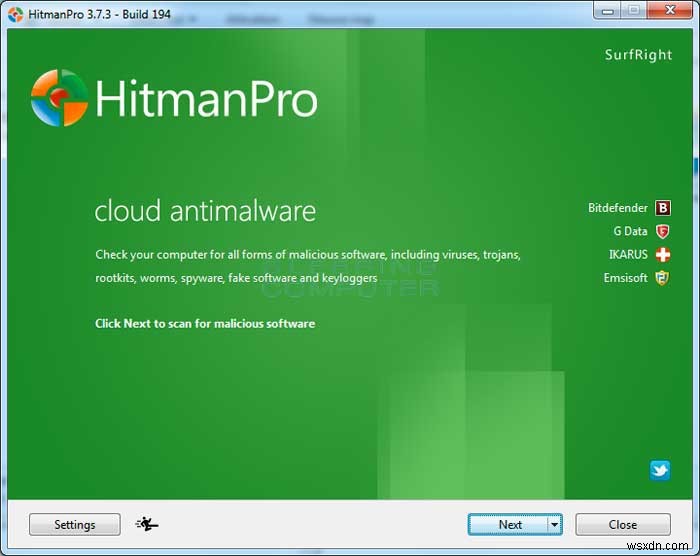Screen dimensions: 700x556
Task: Click the G Data shield icon
Action: (662, 231)
